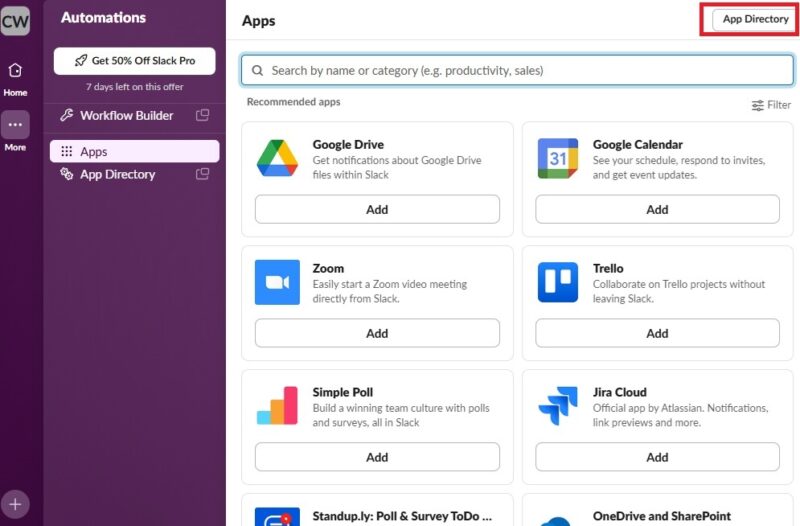Click the Simple Poll app logo
This screenshot has height=526, width=800.
[277, 406]
